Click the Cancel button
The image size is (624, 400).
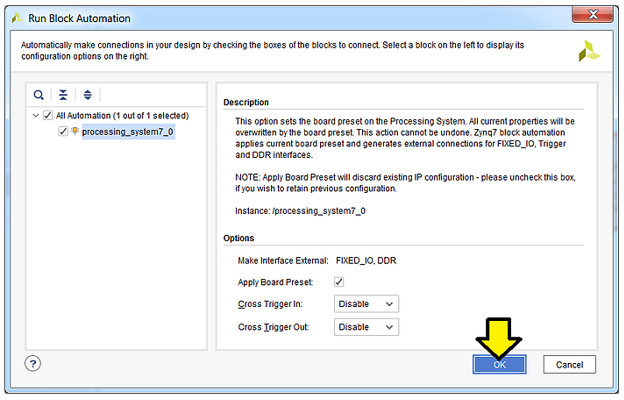click(x=569, y=365)
